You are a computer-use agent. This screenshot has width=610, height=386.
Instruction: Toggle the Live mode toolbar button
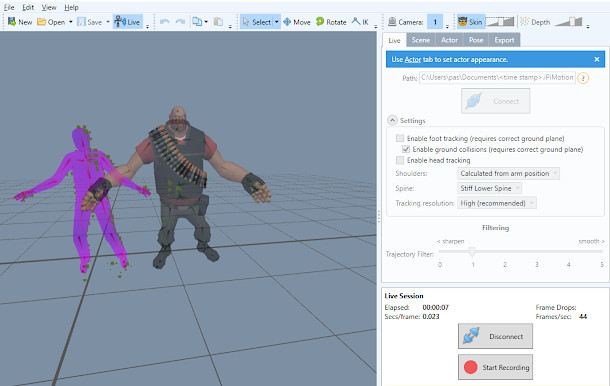point(128,22)
